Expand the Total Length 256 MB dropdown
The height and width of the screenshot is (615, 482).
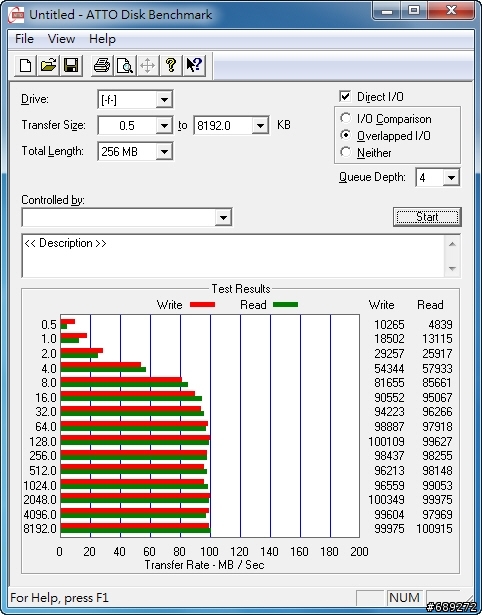click(x=164, y=151)
